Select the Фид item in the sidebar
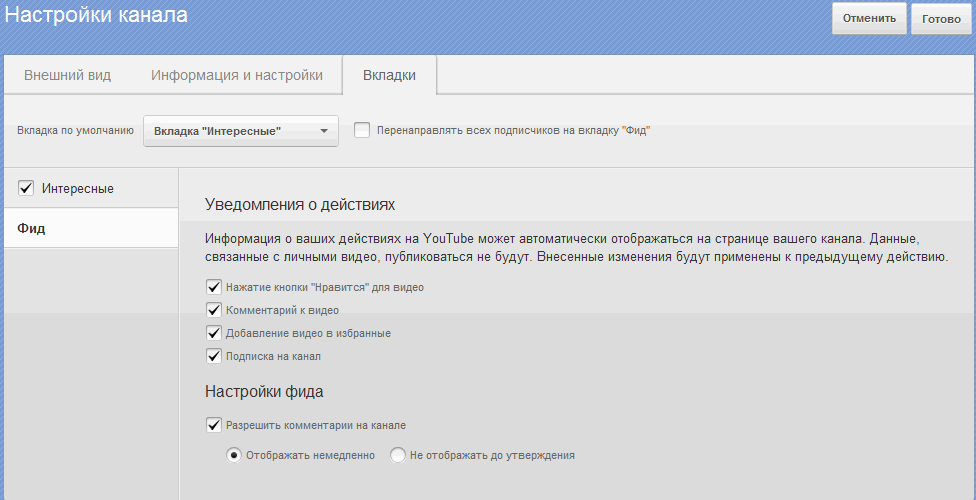 pos(92,228)
